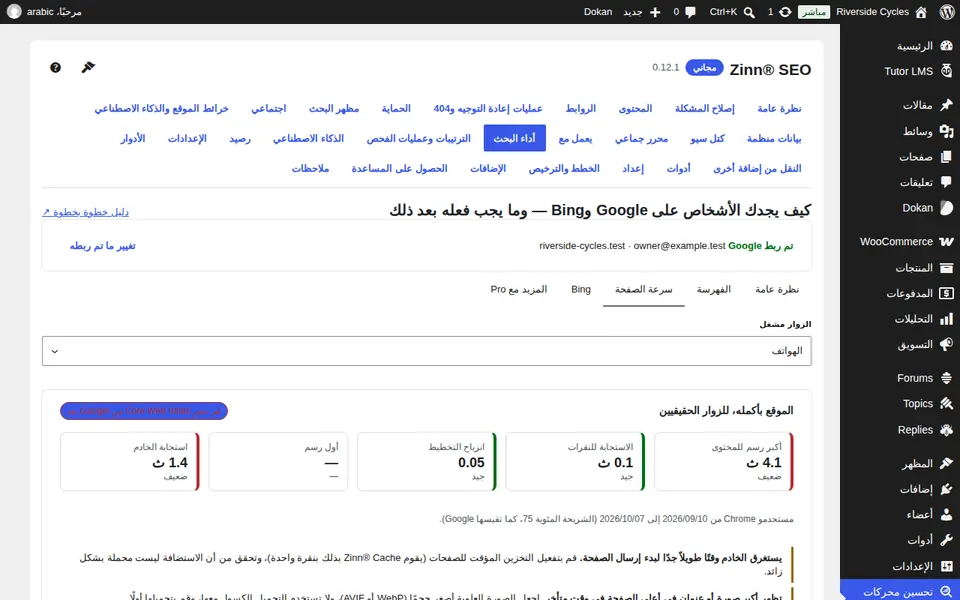
Task: Open the المزيد مع Pro tab
Action: tap(519, 290)
